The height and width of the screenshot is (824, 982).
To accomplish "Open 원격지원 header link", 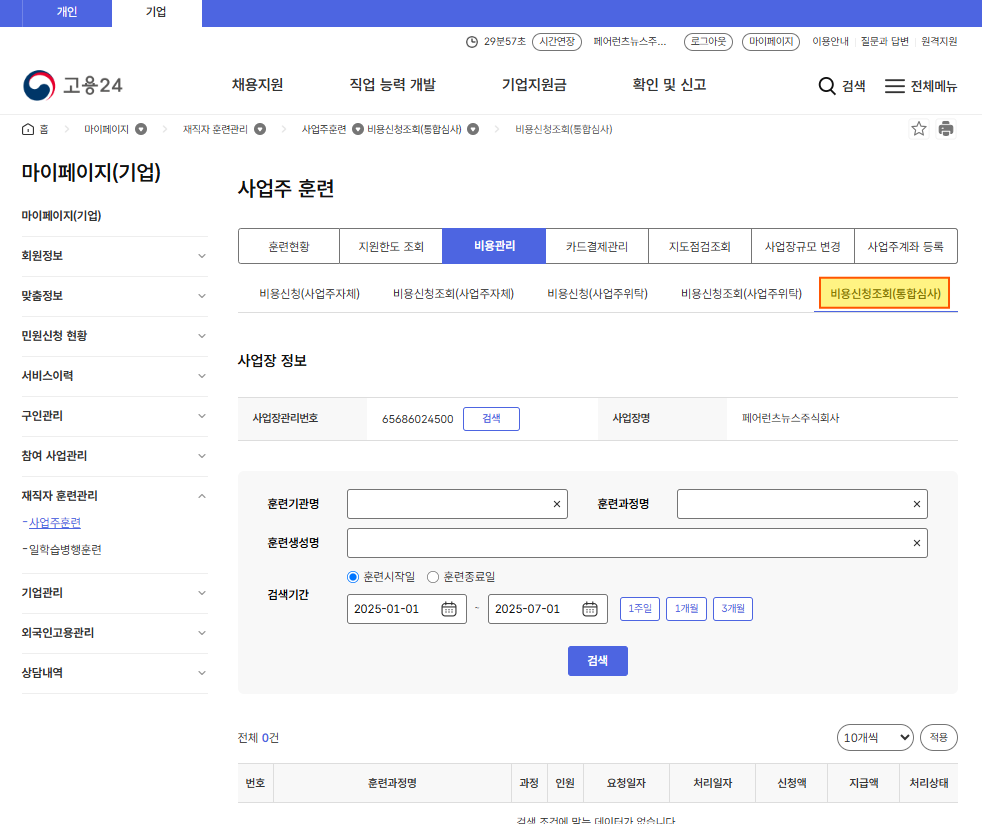I will [939, 41].
